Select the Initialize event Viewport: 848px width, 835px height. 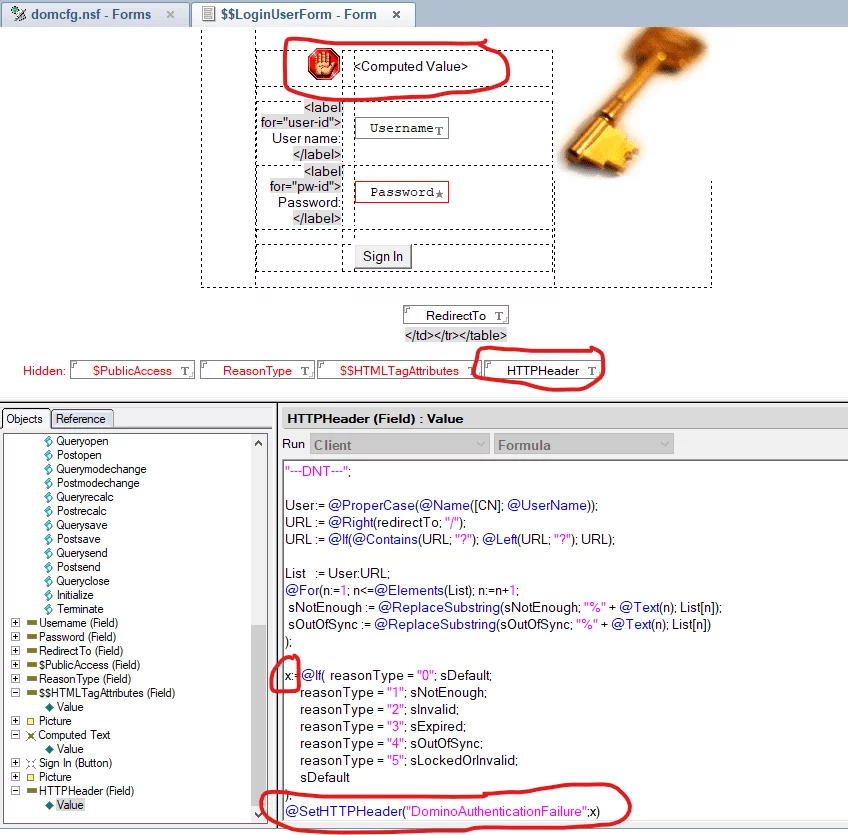(75, 595)
